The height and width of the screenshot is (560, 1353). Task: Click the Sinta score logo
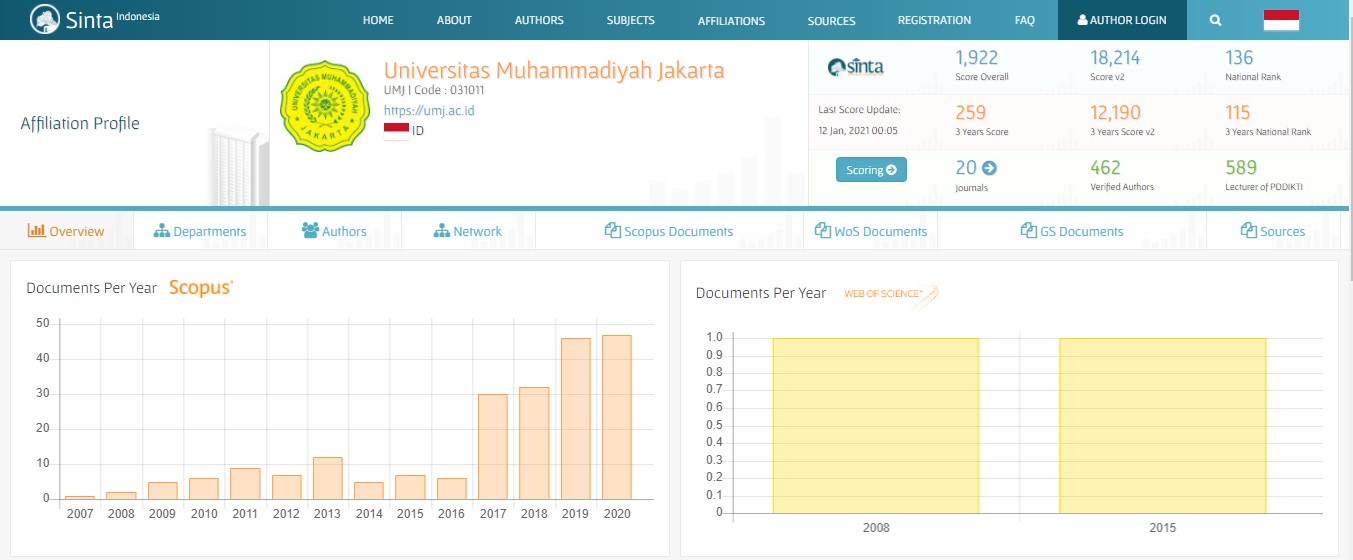click(x=855, y=67)
